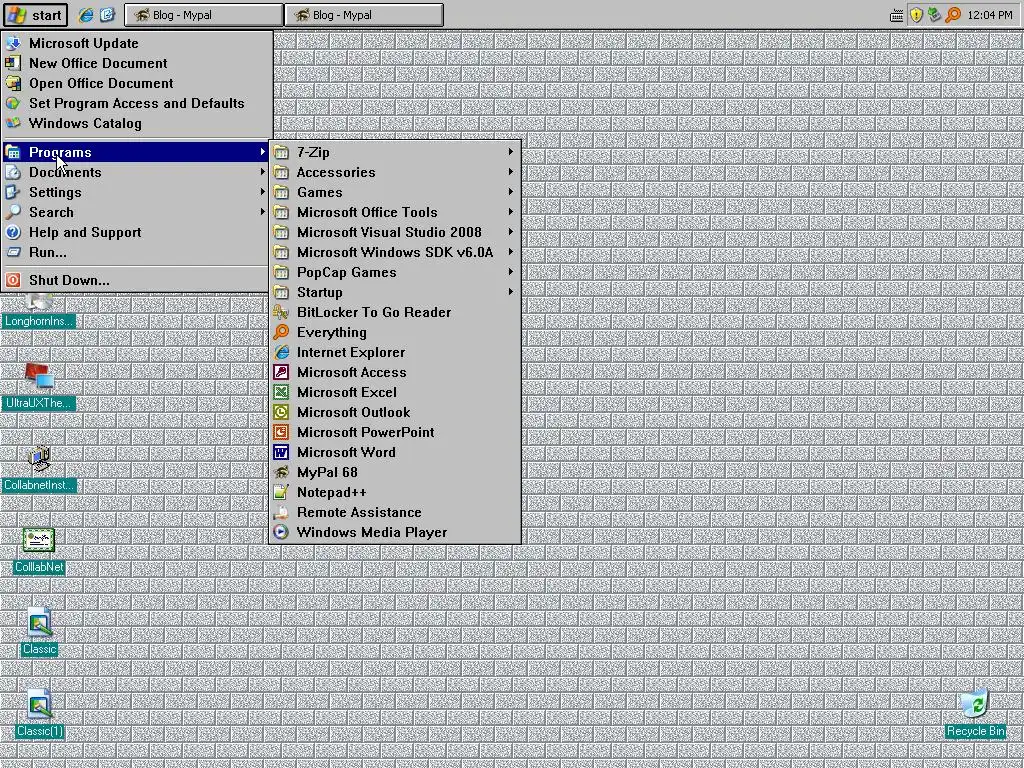Click New Office Document
The width and height of the screenshot is (1024, 768).
coord(136,63)
